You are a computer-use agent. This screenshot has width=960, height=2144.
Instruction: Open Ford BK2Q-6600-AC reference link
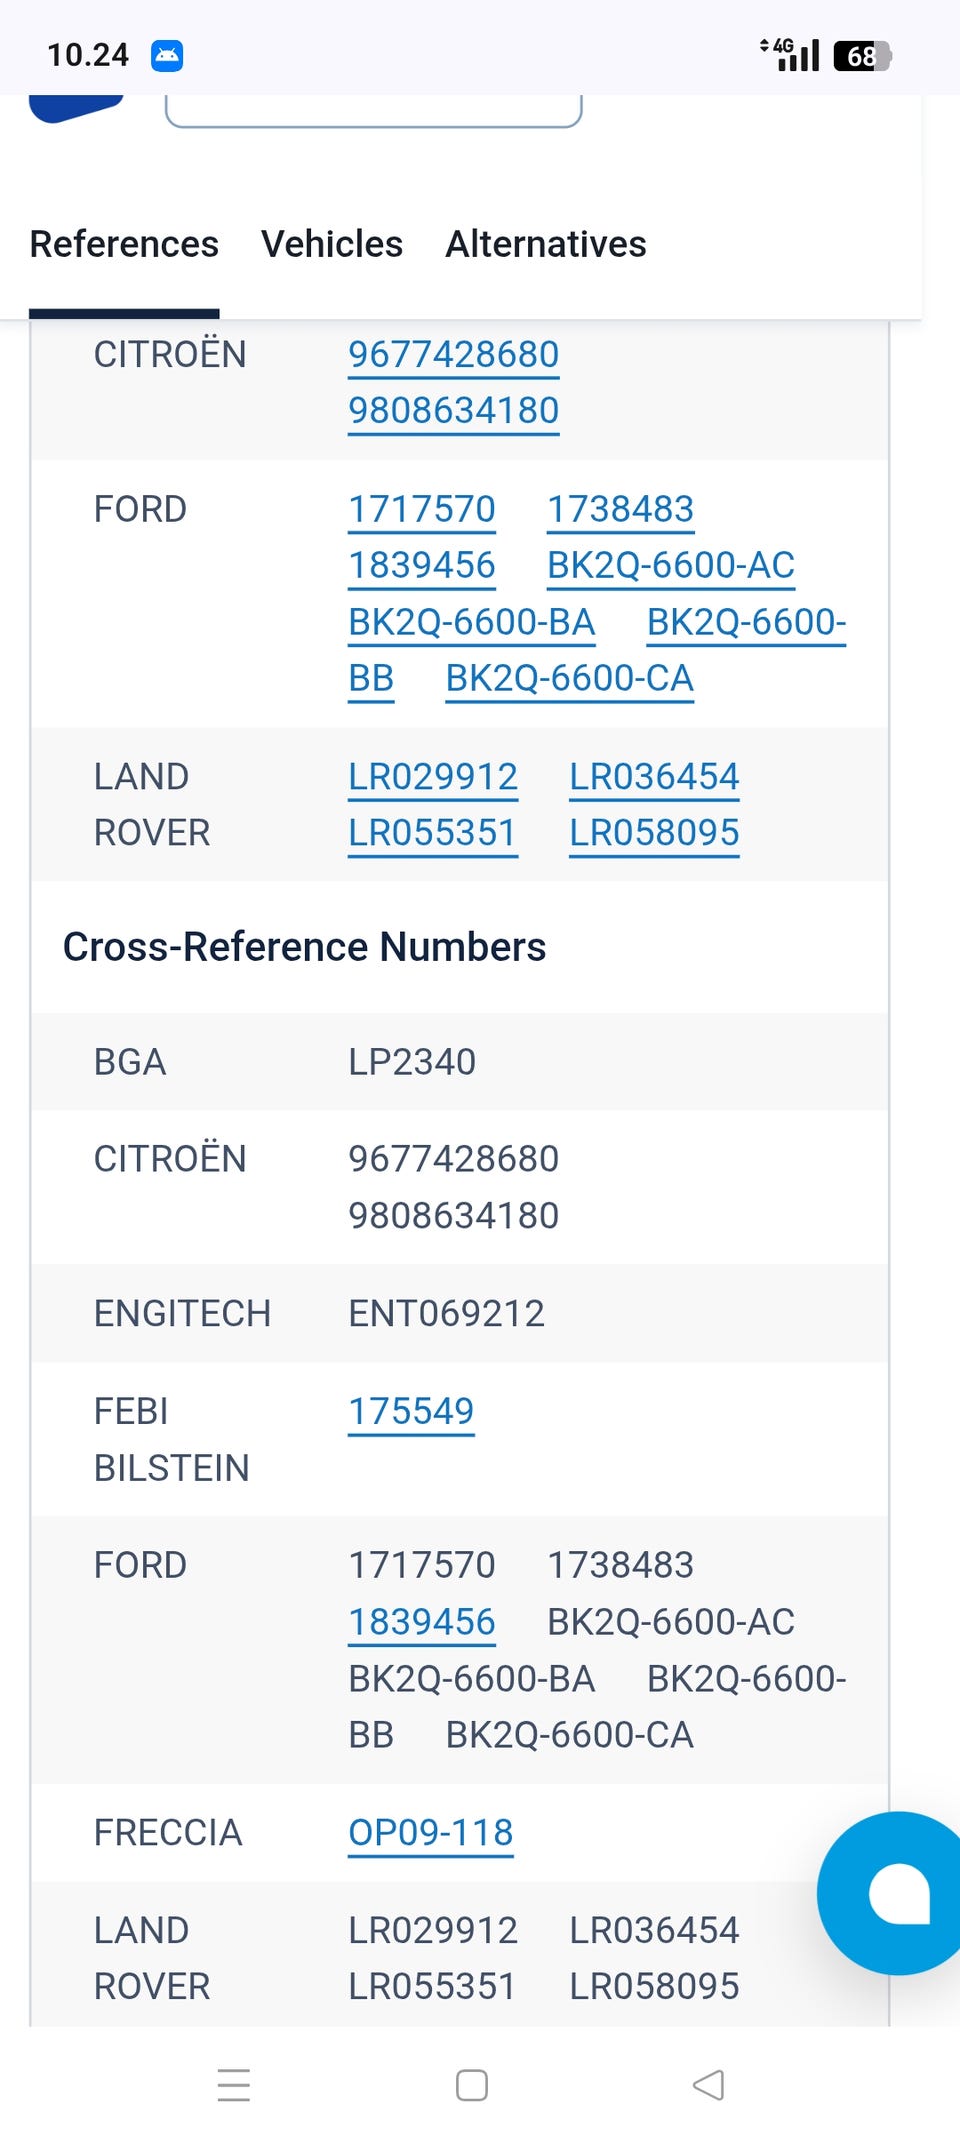click(x=671, y=566)
